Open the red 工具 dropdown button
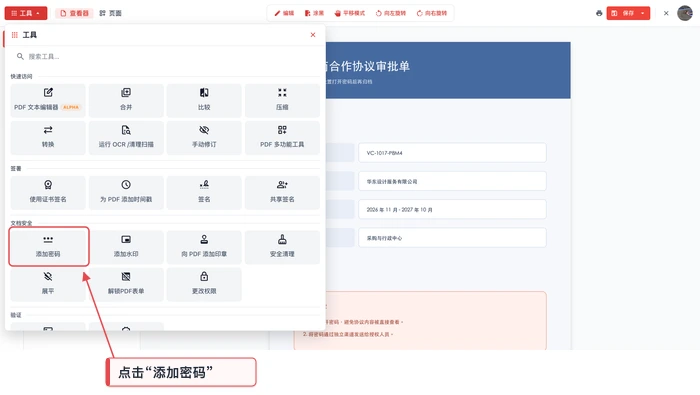 pyautogui.click(x=26, y=13)
